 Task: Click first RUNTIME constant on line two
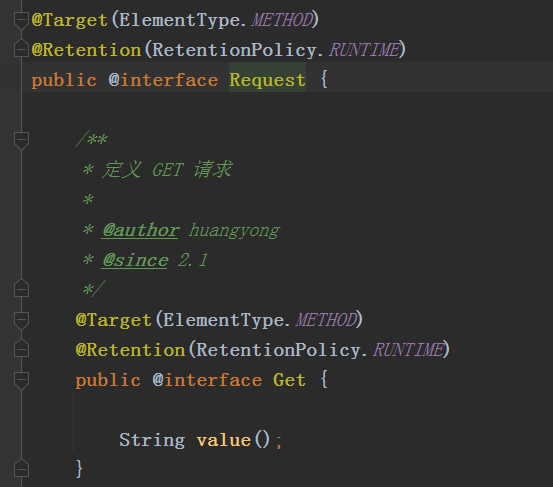tap(365, 50)
